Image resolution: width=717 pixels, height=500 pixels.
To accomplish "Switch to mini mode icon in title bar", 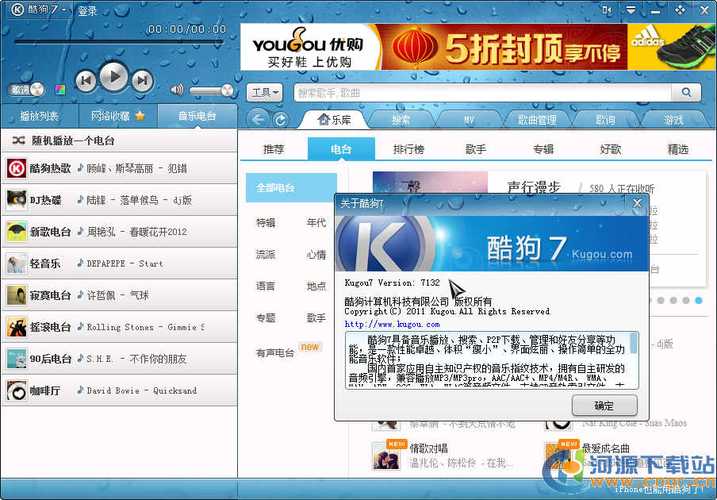I will pos(607,10).
